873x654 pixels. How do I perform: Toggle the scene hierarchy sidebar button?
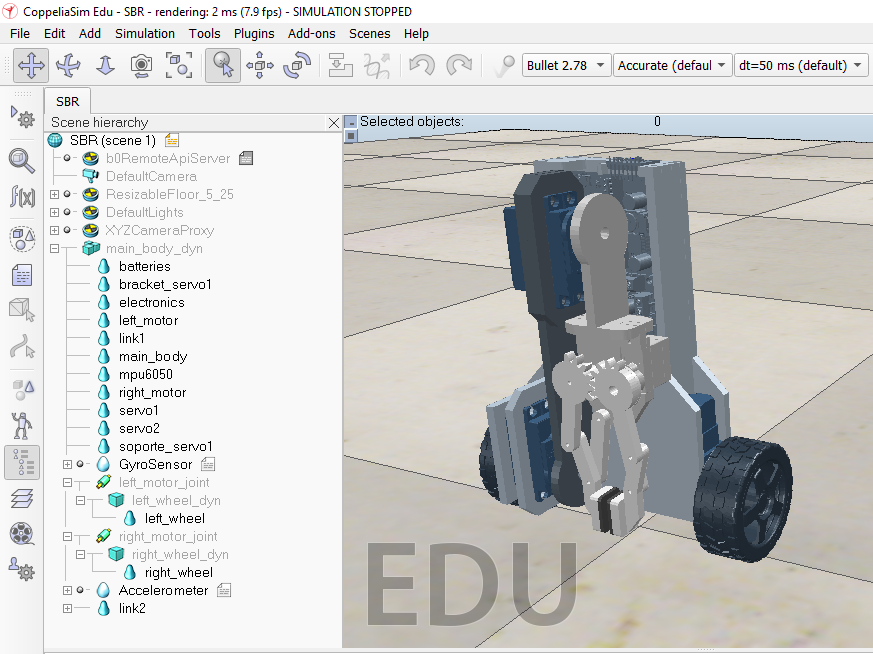coord(22,463)
